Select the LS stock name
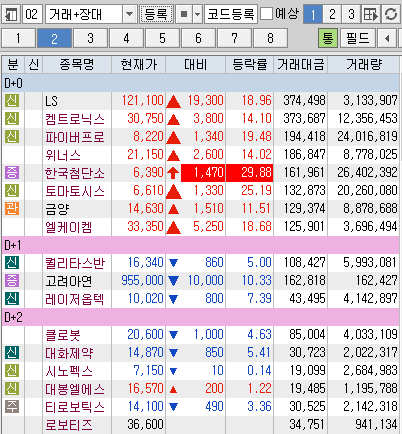Screen dimensions: 402x434 click(x=52, y=101)
